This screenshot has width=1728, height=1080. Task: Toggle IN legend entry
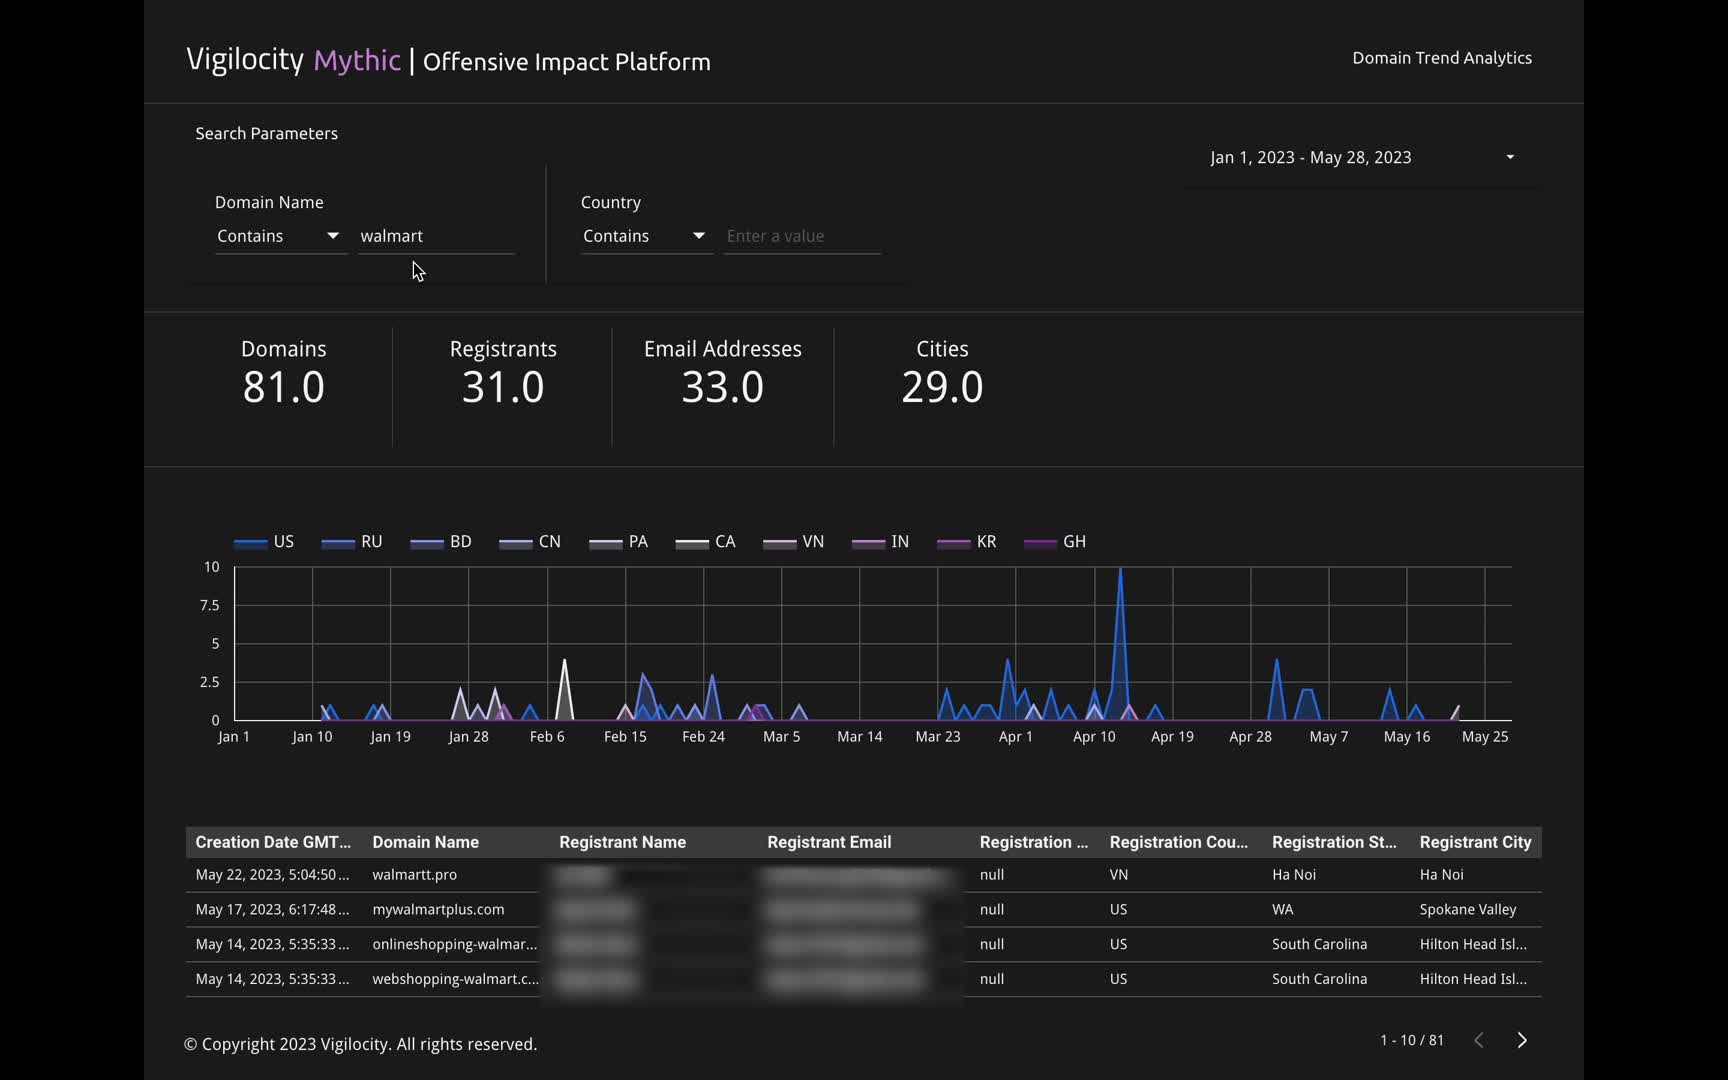(881, 542)
